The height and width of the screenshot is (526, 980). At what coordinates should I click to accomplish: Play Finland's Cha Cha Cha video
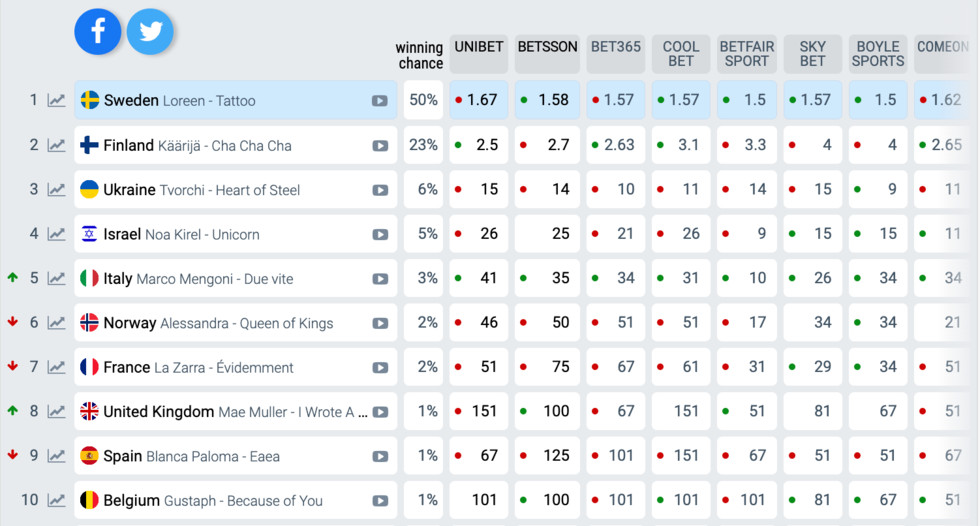(x=380, y=146)
